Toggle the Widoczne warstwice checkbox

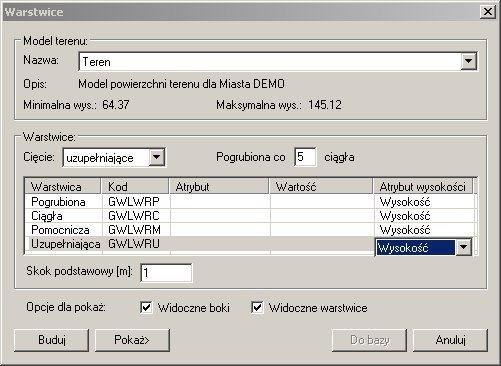257,307
